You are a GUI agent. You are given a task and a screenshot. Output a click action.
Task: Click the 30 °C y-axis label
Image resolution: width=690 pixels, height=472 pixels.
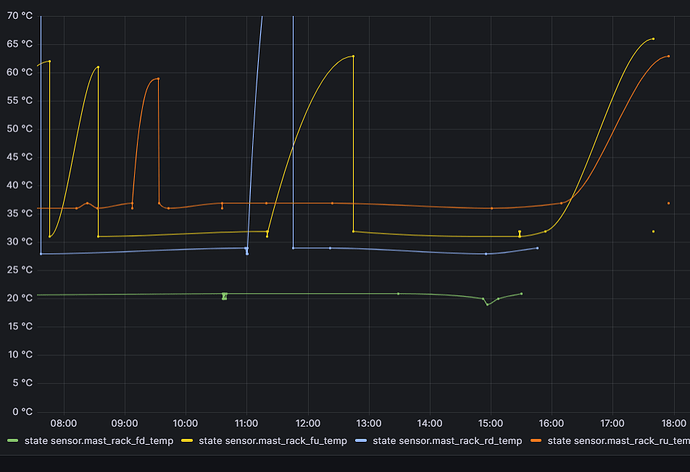pos(19,241)
